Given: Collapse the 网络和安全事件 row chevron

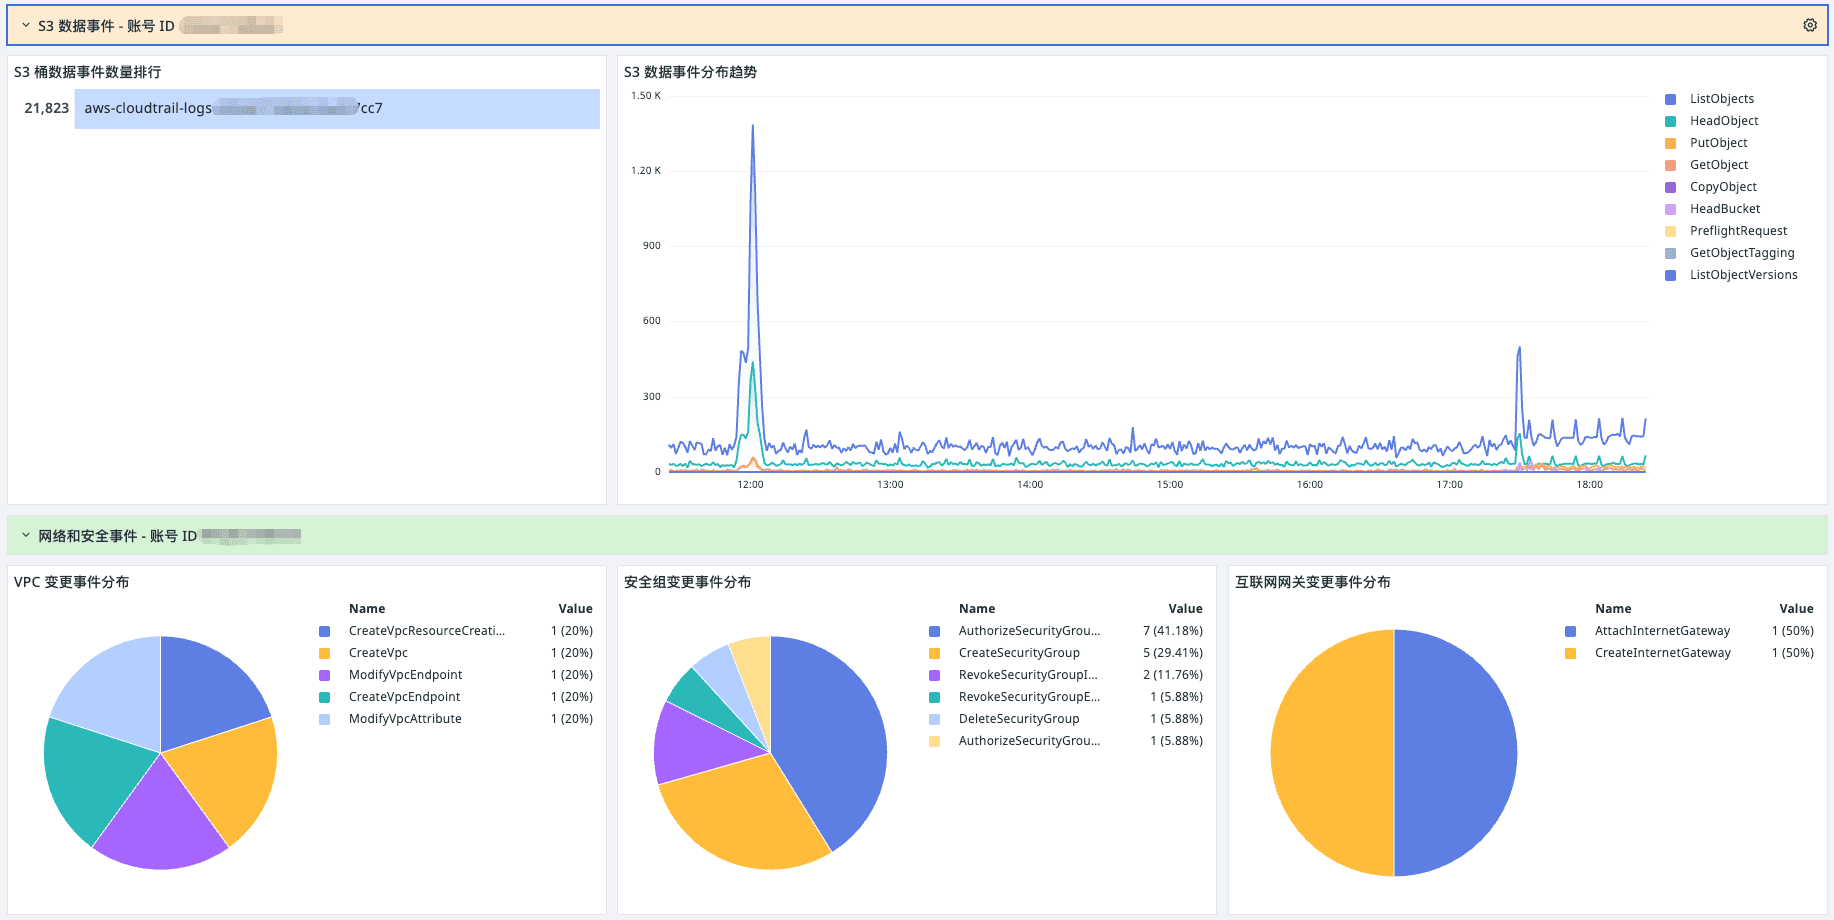Looking at the screenshot, I should (x=26, y=535).
